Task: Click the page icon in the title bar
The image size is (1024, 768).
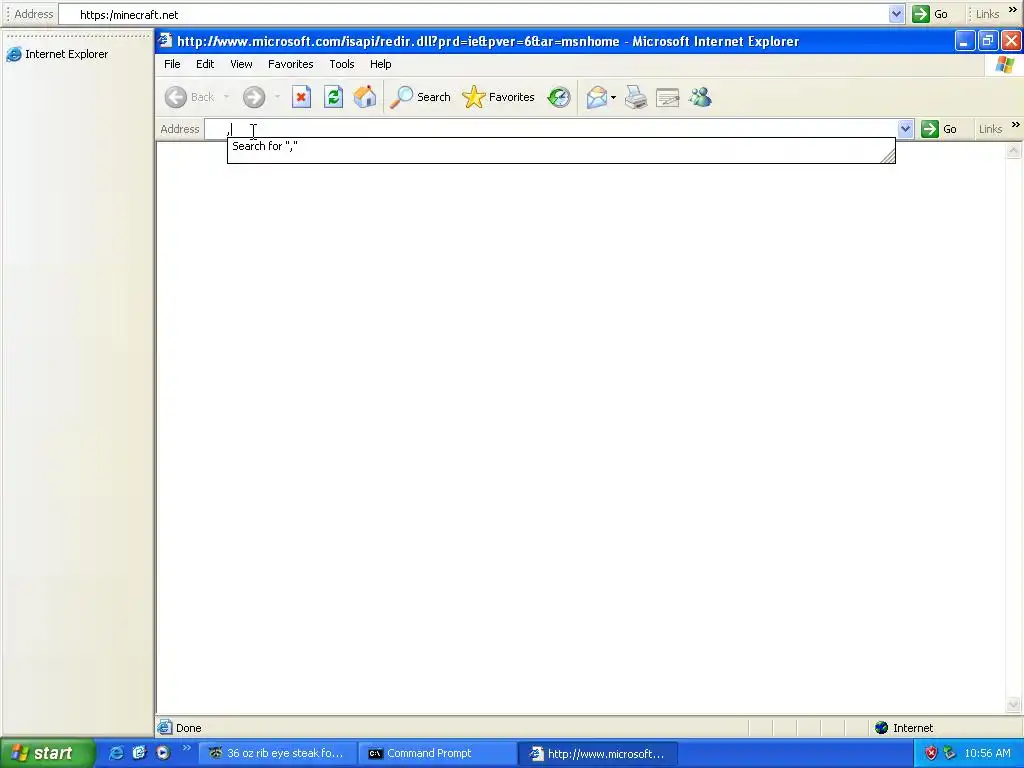Action: tap(165, 40)
